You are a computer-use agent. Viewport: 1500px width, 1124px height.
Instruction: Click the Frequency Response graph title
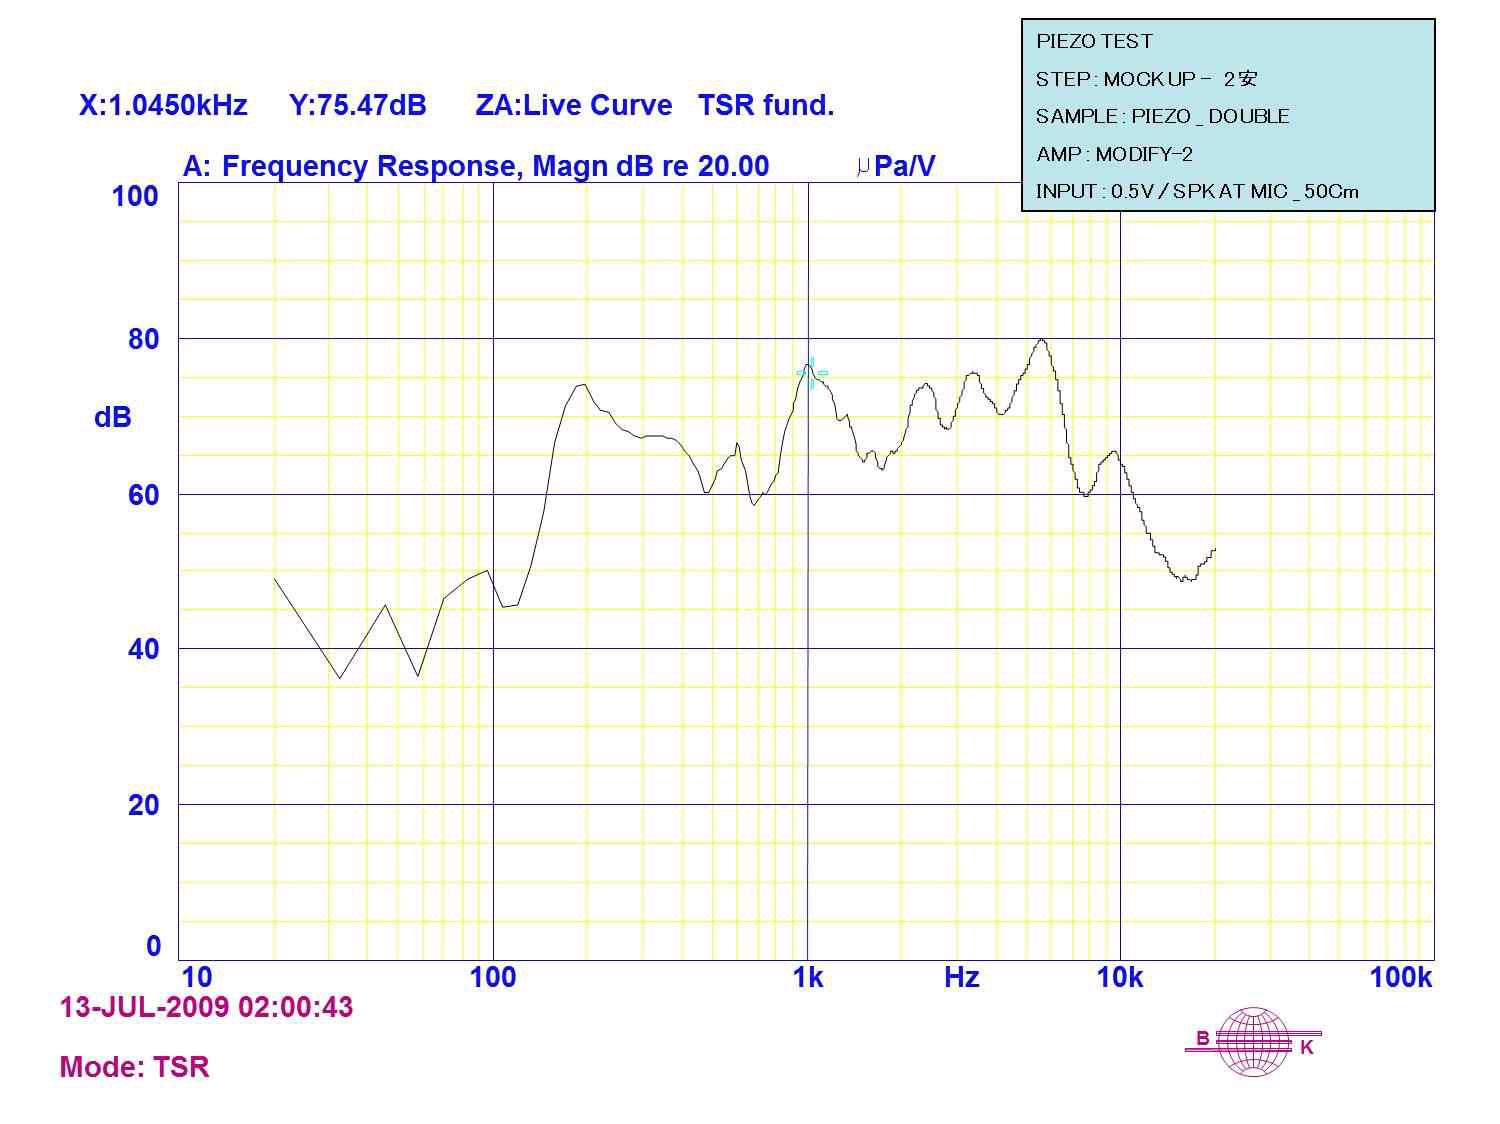tap(476, 166)
